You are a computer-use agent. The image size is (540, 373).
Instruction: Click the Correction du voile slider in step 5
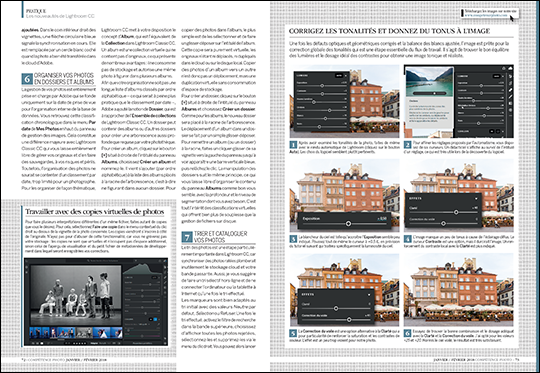pyautogui.click(x=336, y=320)
